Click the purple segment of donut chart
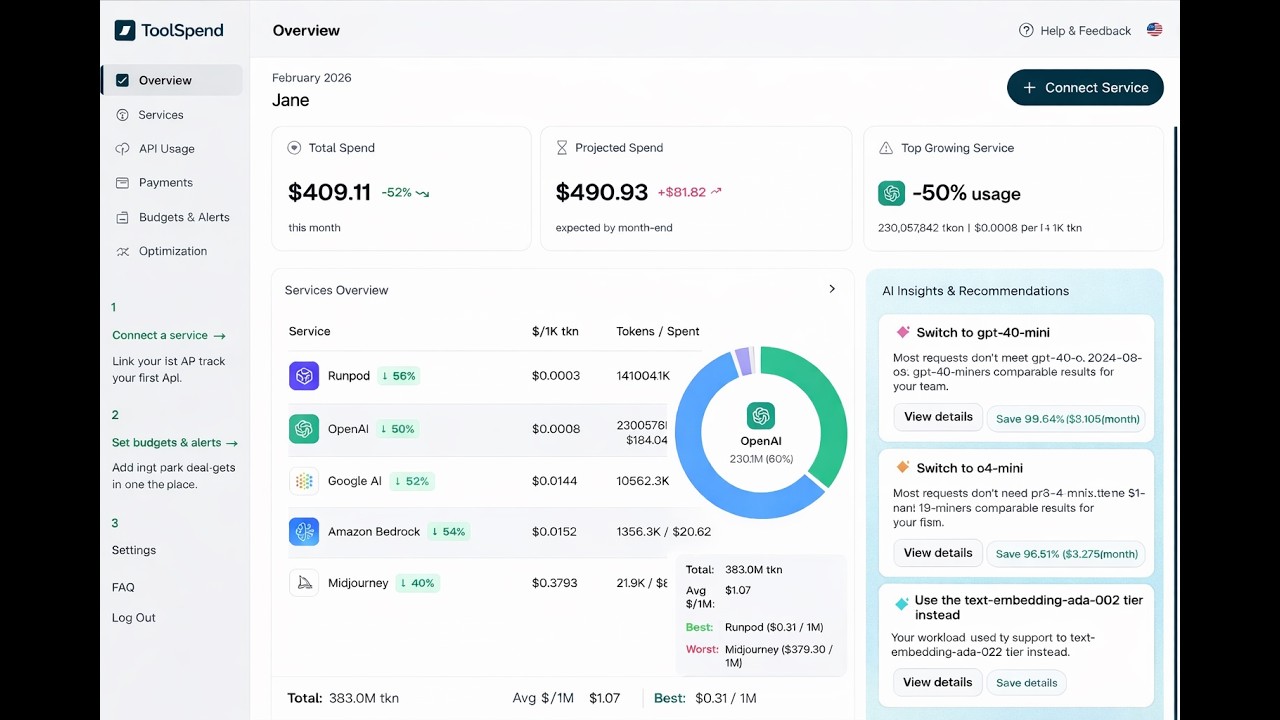The height and width of the screenshot is (720, 1280). 743,361
